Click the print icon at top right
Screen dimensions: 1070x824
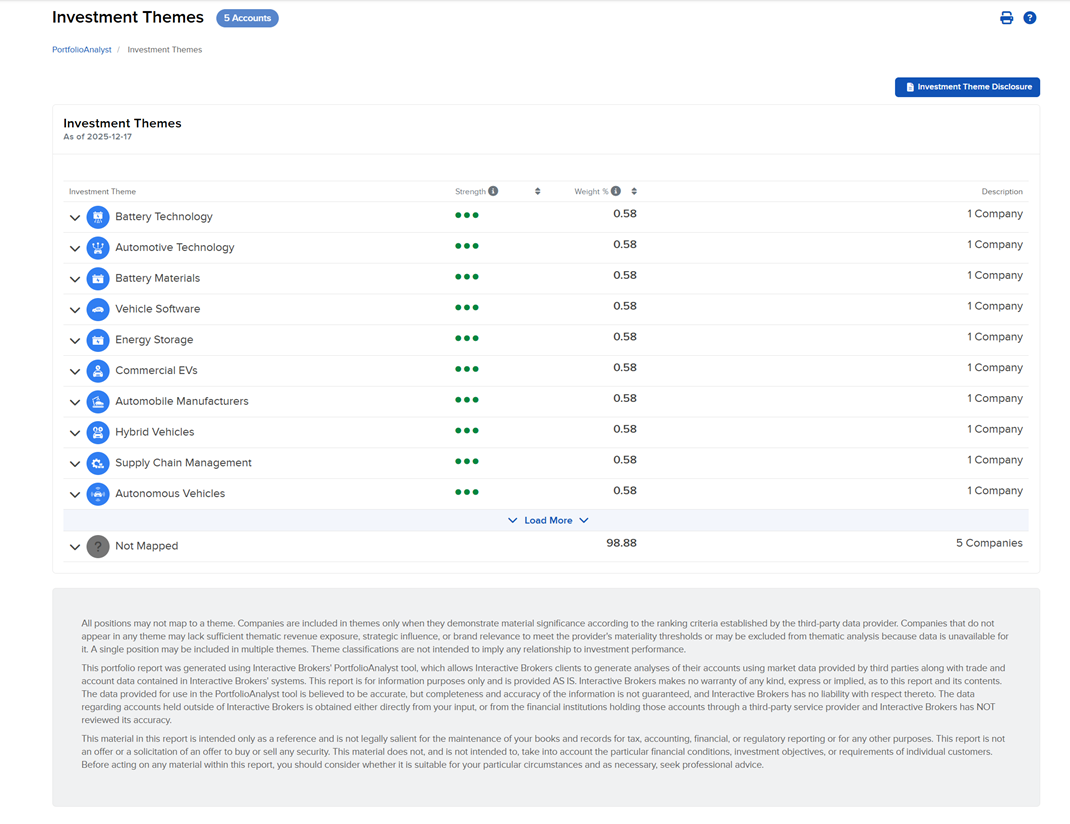click(x=1006, y=18)
